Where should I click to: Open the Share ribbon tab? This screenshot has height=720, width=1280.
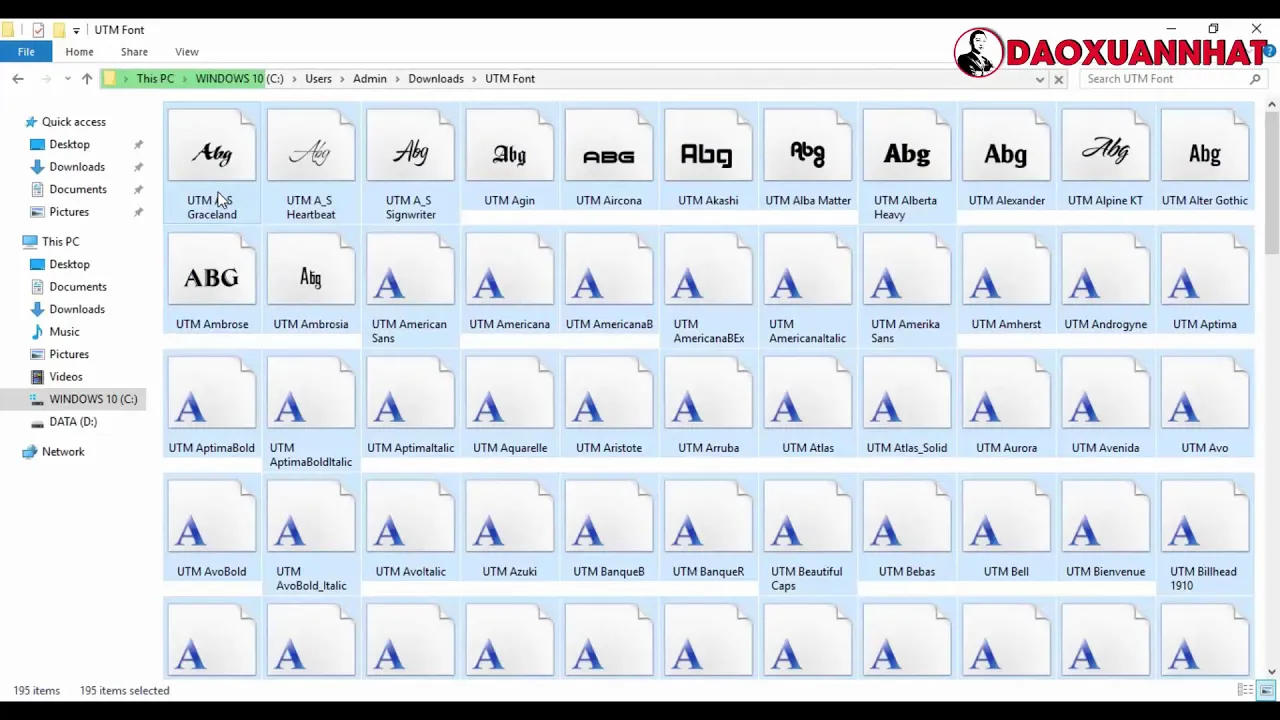coord(134,52)
